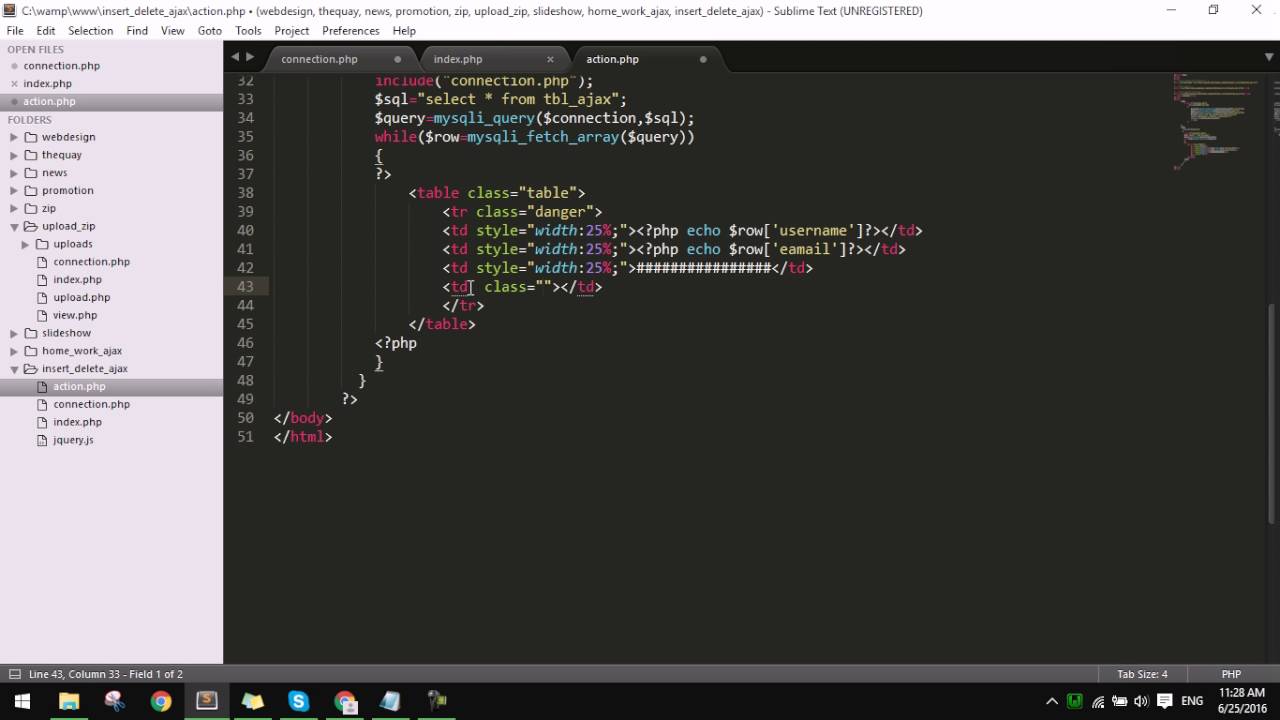Open the Find menu
The image size is (1280, 720).
point(137,31)
